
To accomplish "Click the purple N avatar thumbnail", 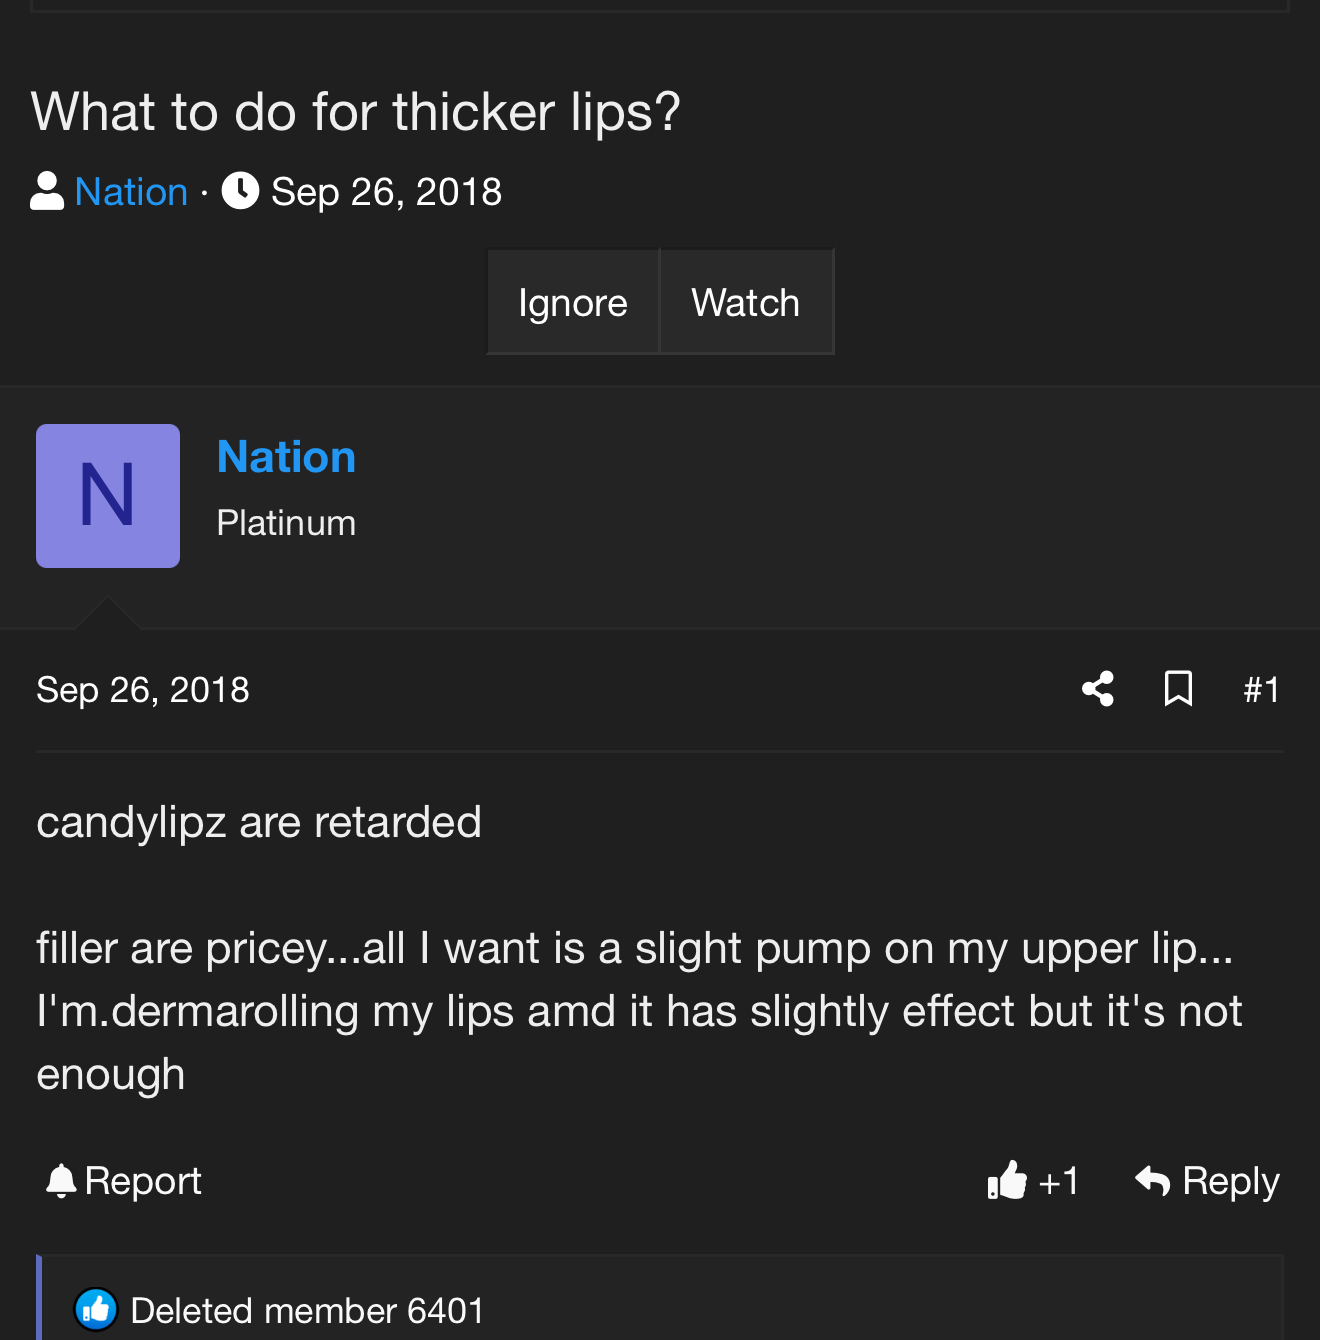I will click(x=108, y=496).
